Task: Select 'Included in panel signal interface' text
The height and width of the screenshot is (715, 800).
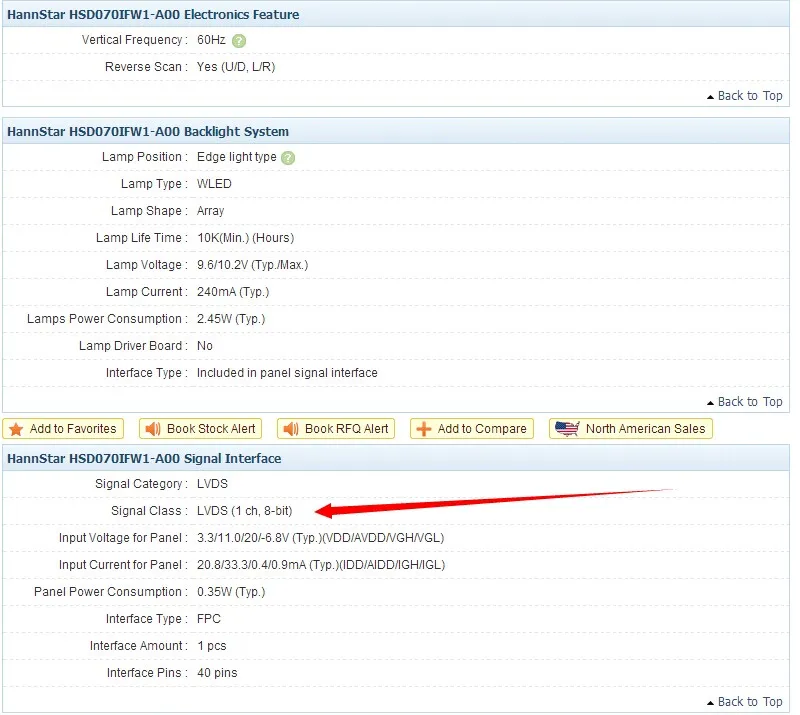Action: coord(287,373)
